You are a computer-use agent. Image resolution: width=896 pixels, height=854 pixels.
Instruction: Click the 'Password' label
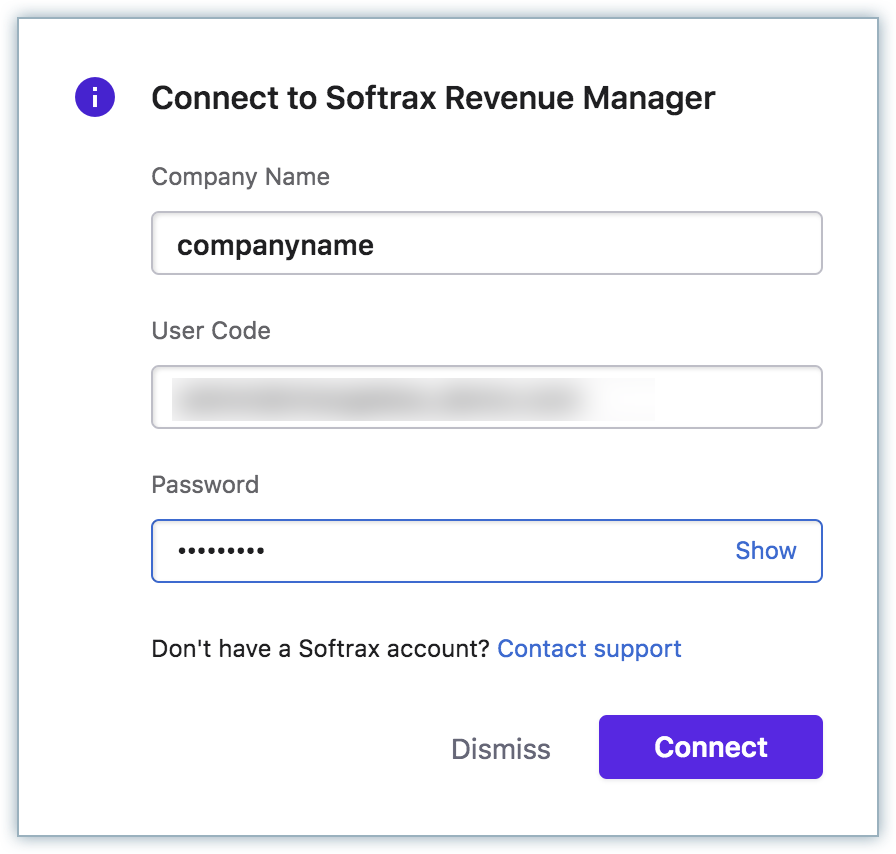coord(205,485)
